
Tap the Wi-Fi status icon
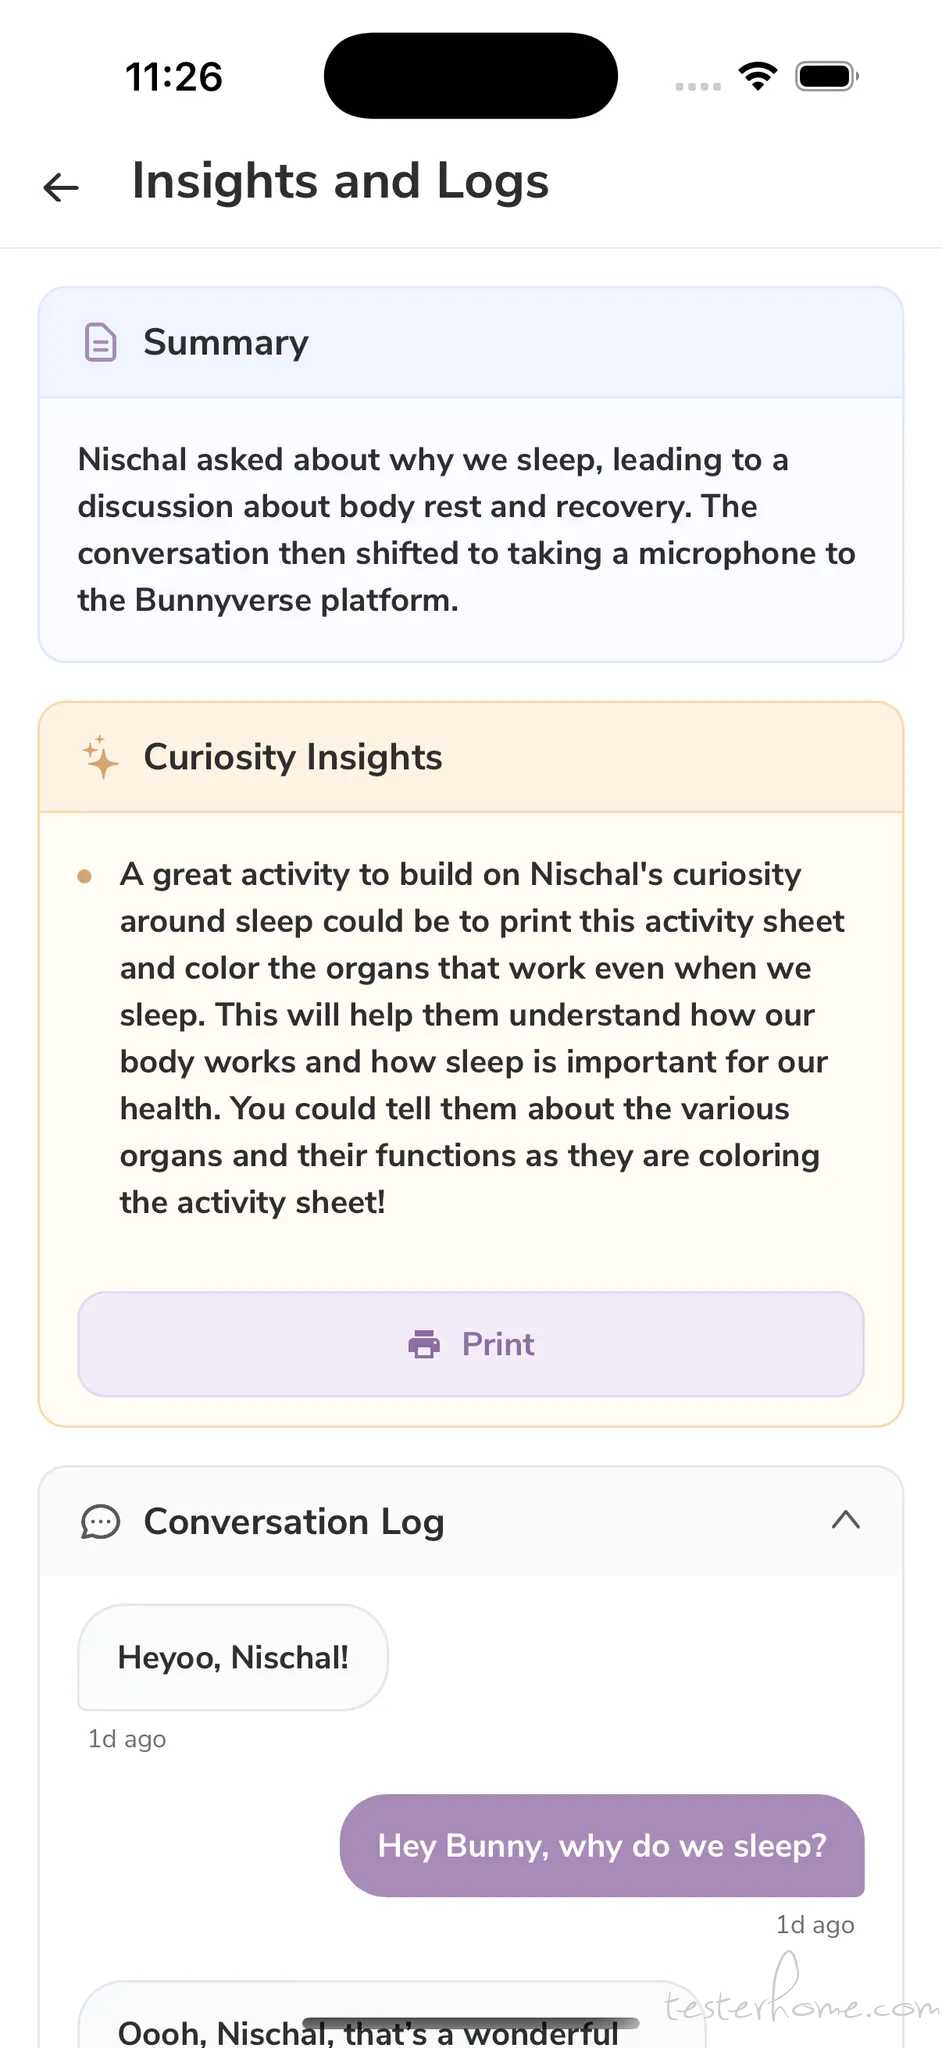(758, 76)
